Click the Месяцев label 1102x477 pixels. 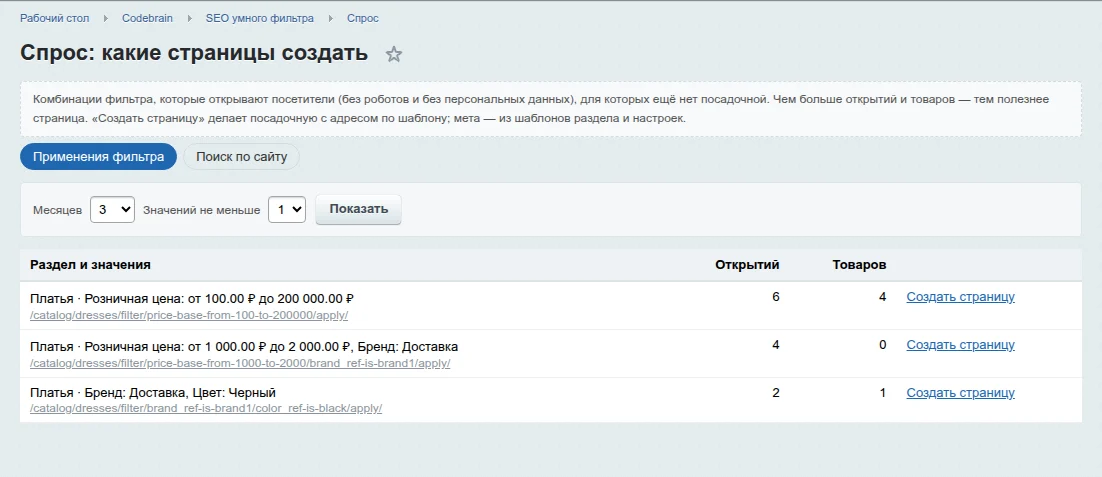[58, 210]
